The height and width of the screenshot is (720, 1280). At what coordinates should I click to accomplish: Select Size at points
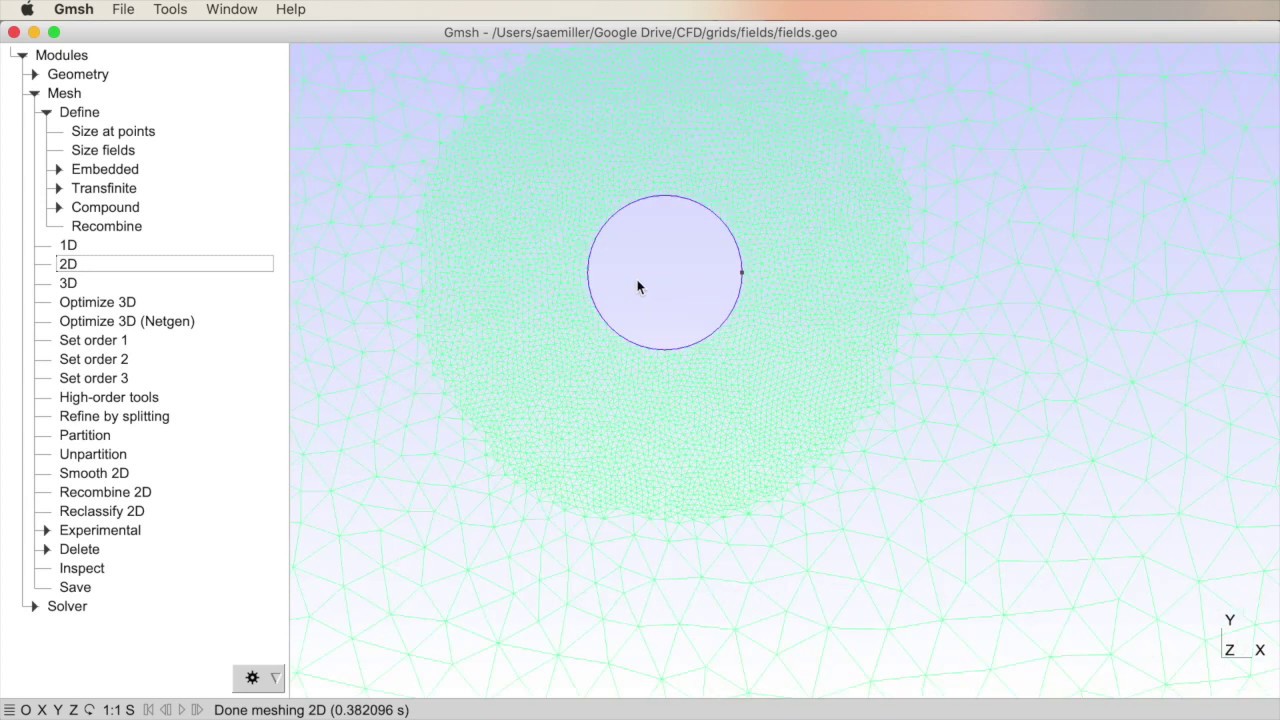pos(113,131)
